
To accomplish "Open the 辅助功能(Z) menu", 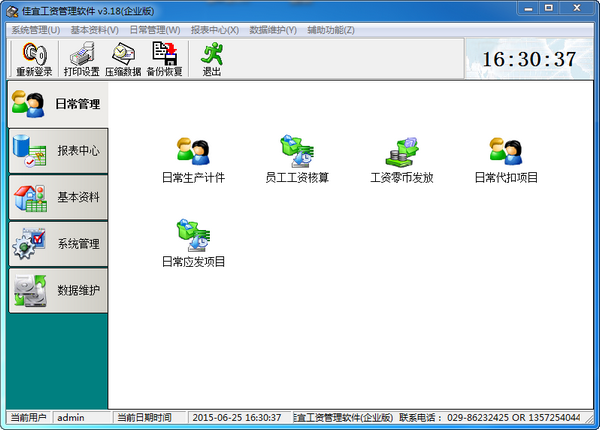I will pyautogui.click(x=331, y=30).
